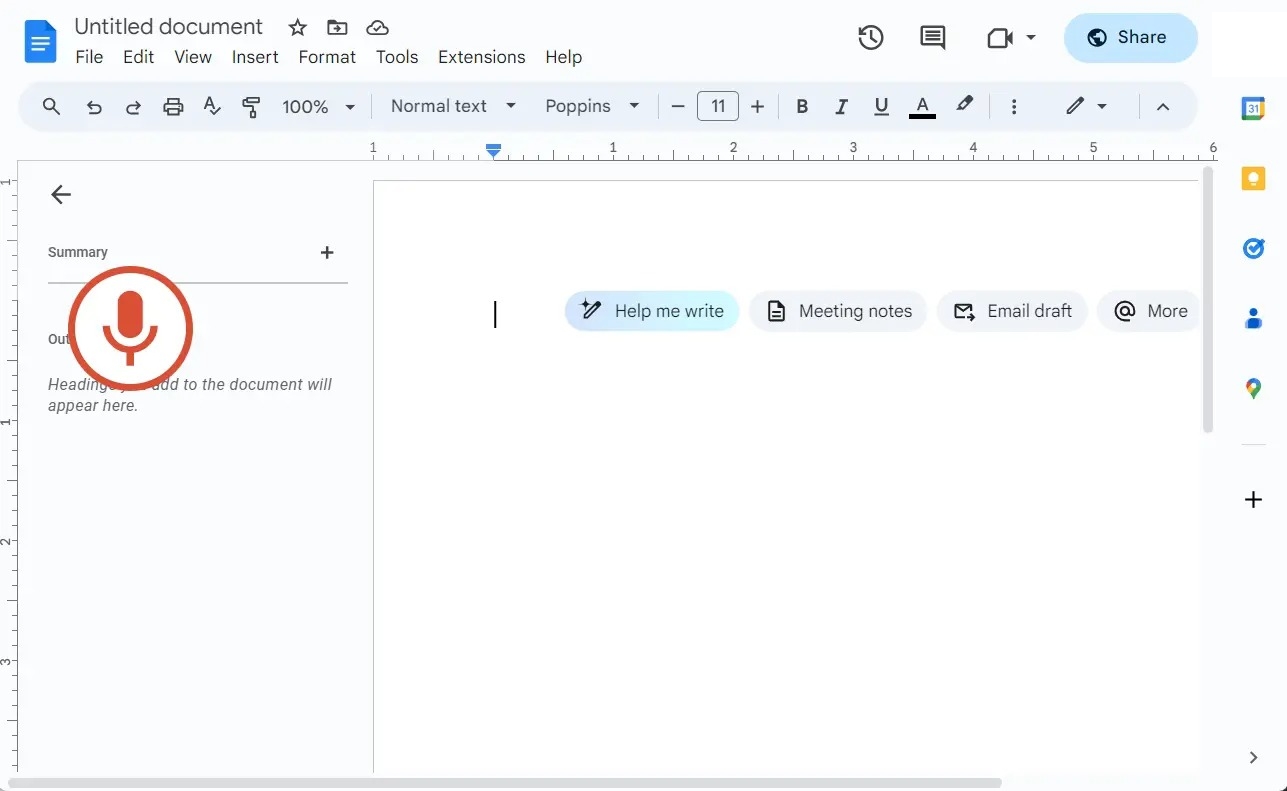Image resolution: width=1287 pixels, height=791 pixels.
Task: Click the voice typing microphone overlay
Action: pyautogui.click(x=130, y=329)
